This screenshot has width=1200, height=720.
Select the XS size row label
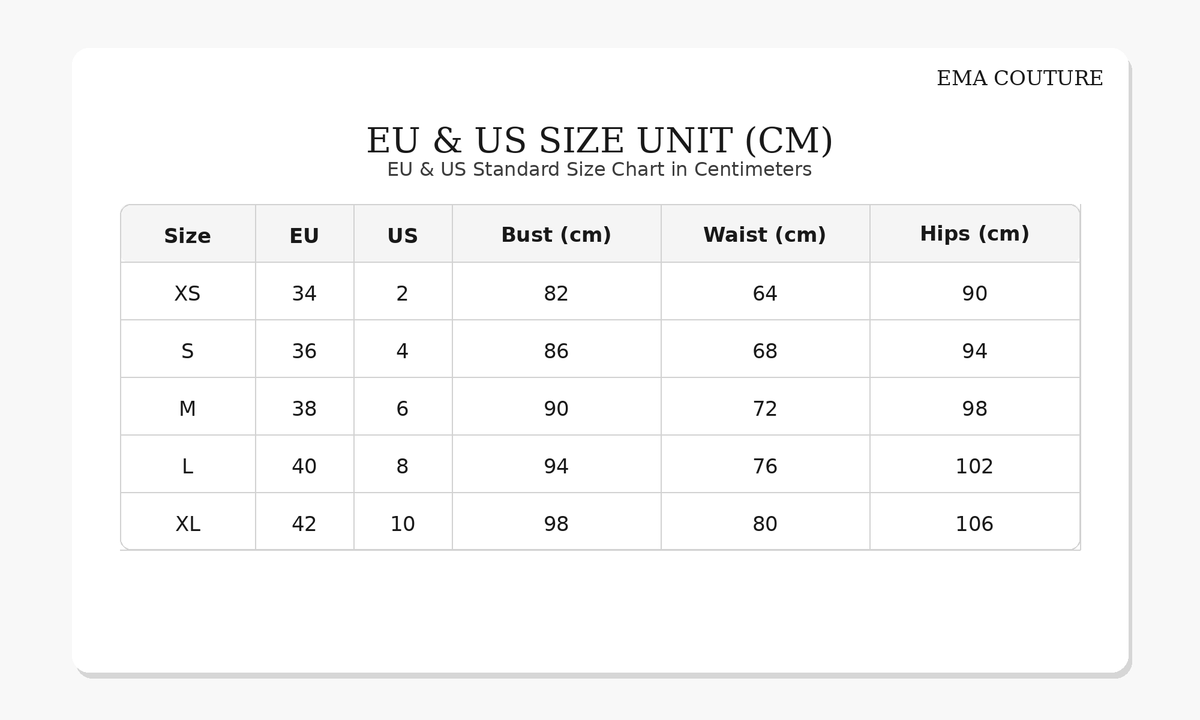pyautogui.click(x=187, y=294)
